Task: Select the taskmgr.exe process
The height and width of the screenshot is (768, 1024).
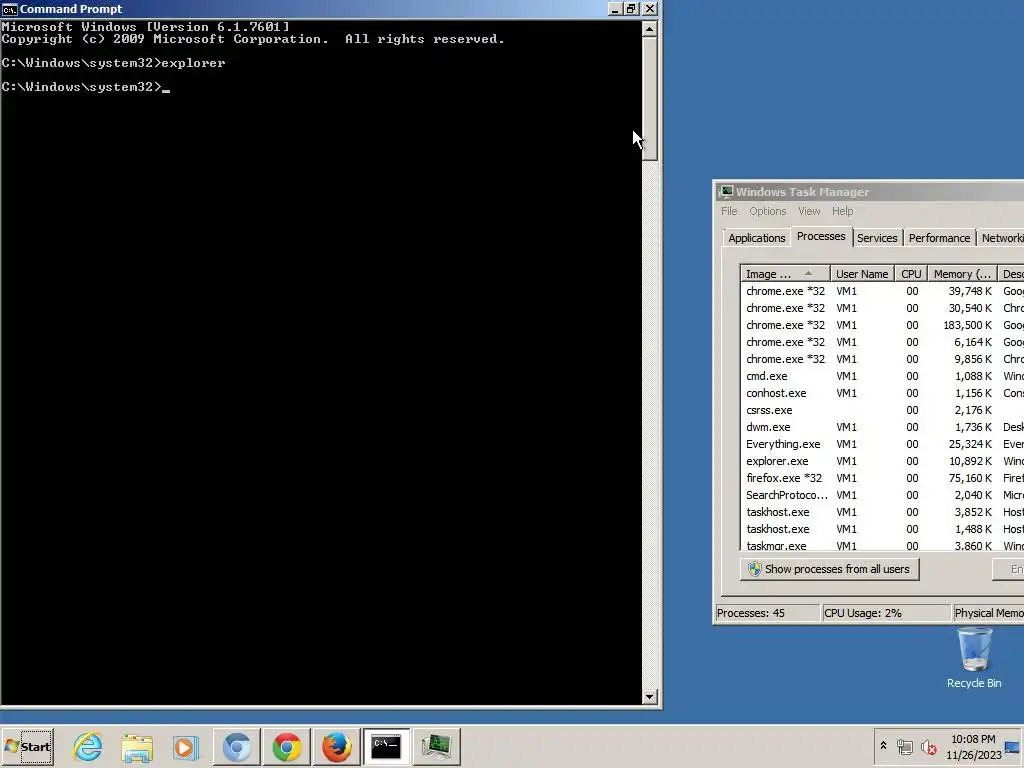Action: [x=883, y=545]
